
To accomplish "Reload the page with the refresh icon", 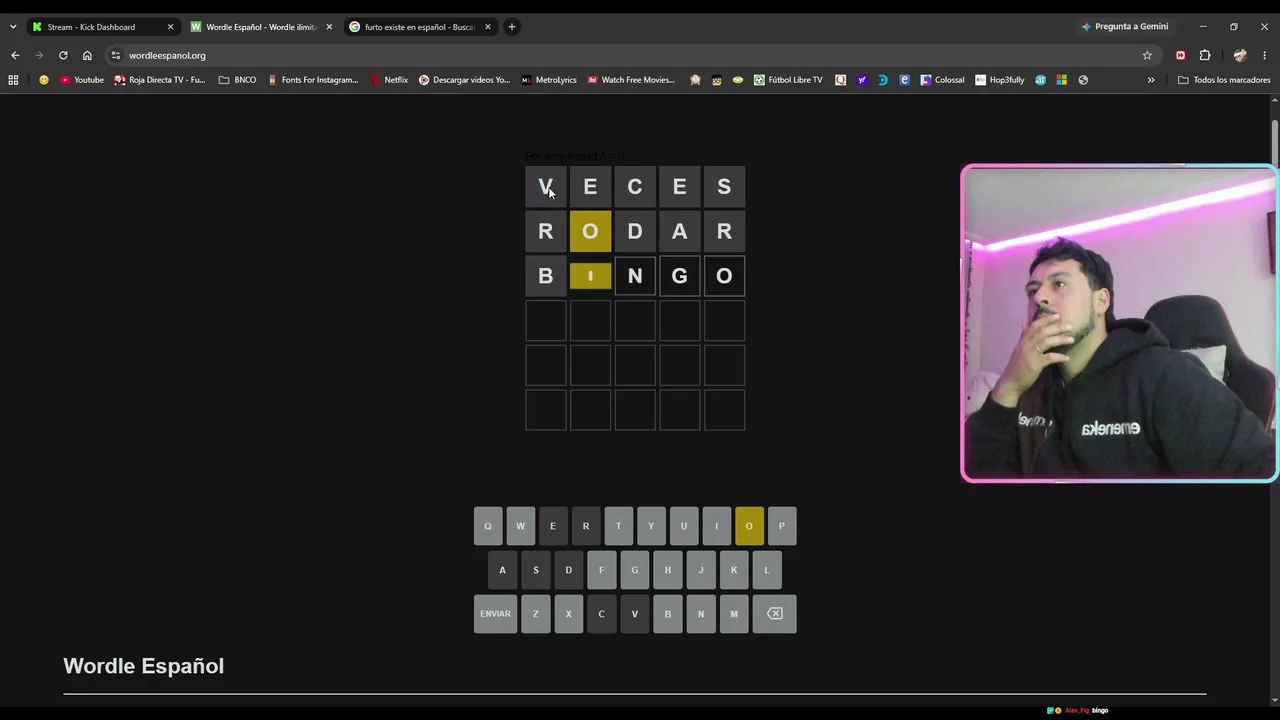I will pyautogui.click(x=63, y=55).
